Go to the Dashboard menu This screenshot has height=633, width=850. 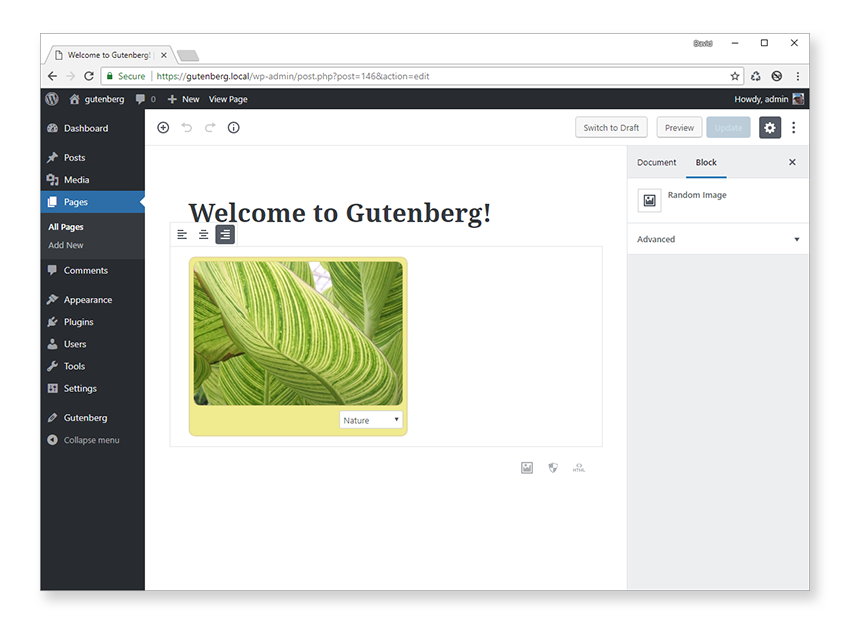[93, 128]
